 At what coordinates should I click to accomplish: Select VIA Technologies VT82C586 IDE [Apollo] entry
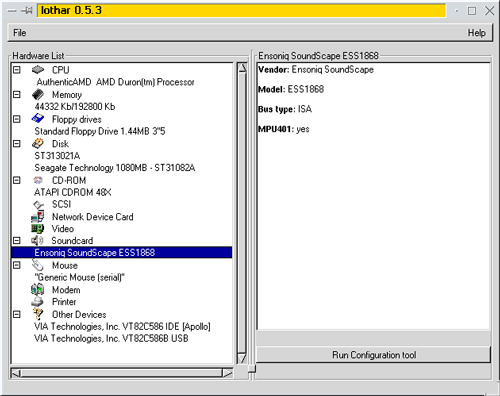coord(122,326)
